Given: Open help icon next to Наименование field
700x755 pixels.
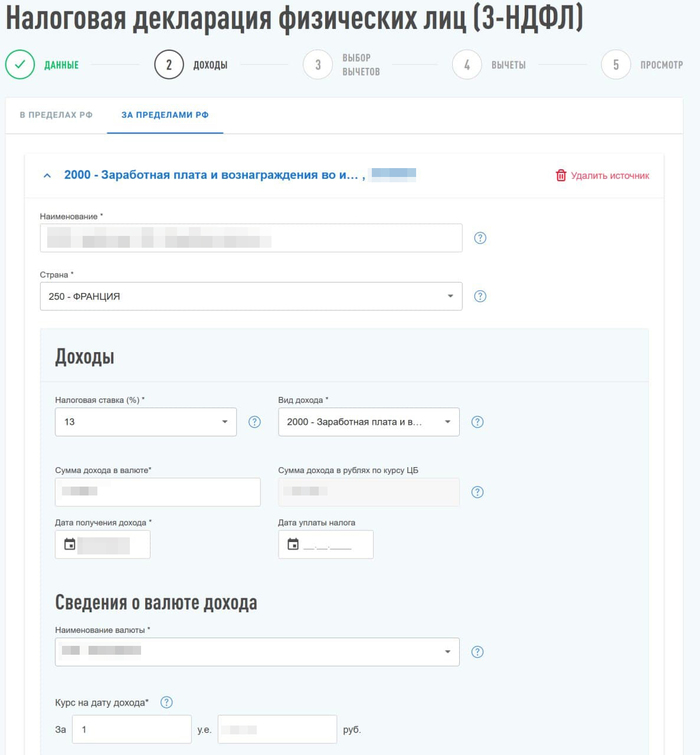Looking at the screenshot, I should 480,238.
